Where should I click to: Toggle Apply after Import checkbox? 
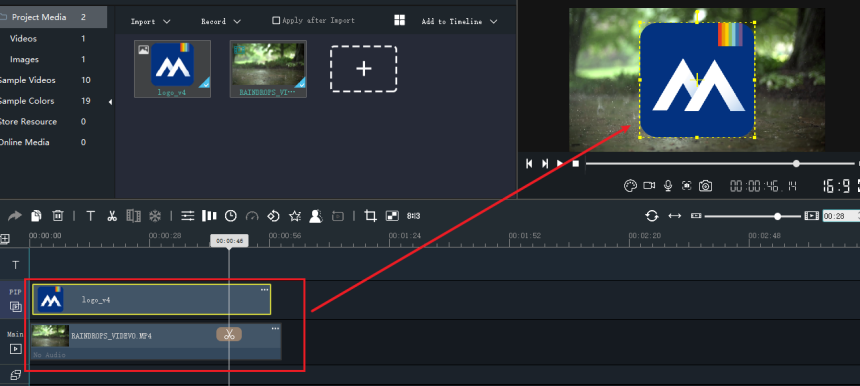tap(276, 20)
